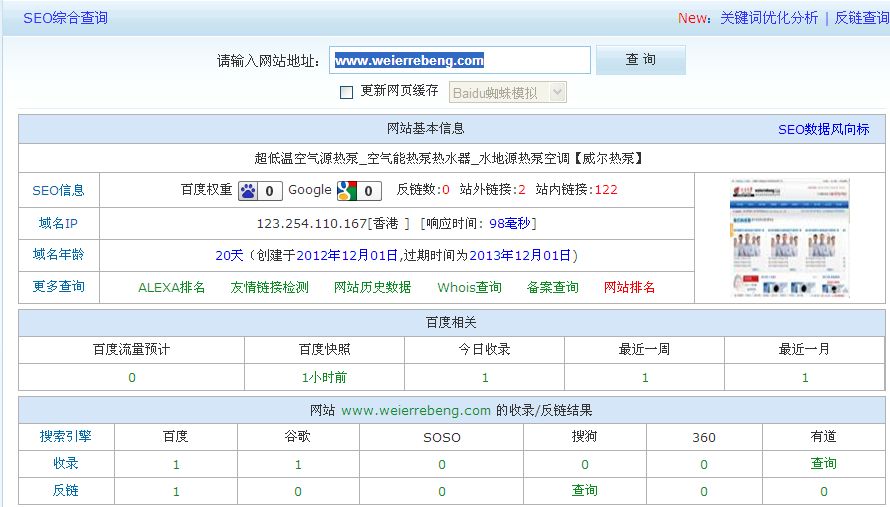Click the ALEXA排名 link

[x=171, y=287]
